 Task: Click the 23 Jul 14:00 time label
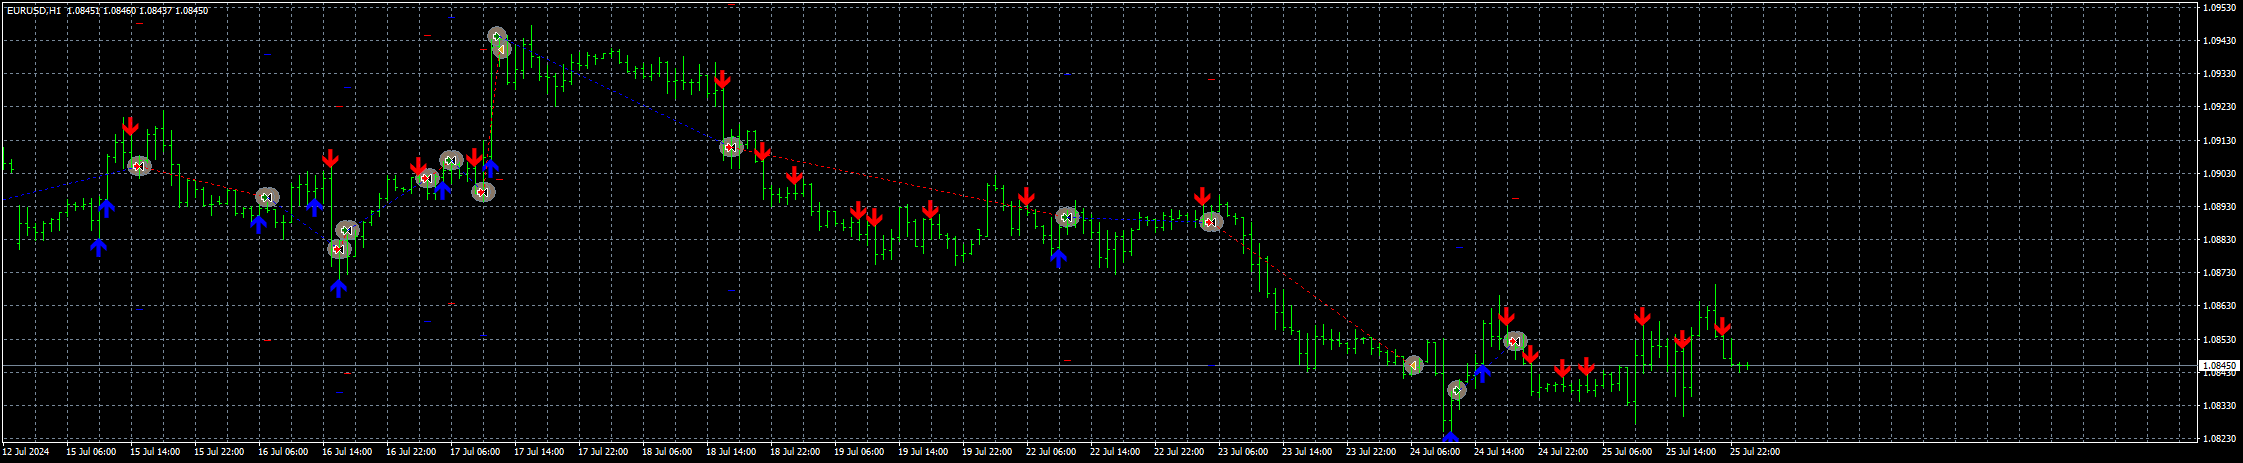coord(1307,452)
